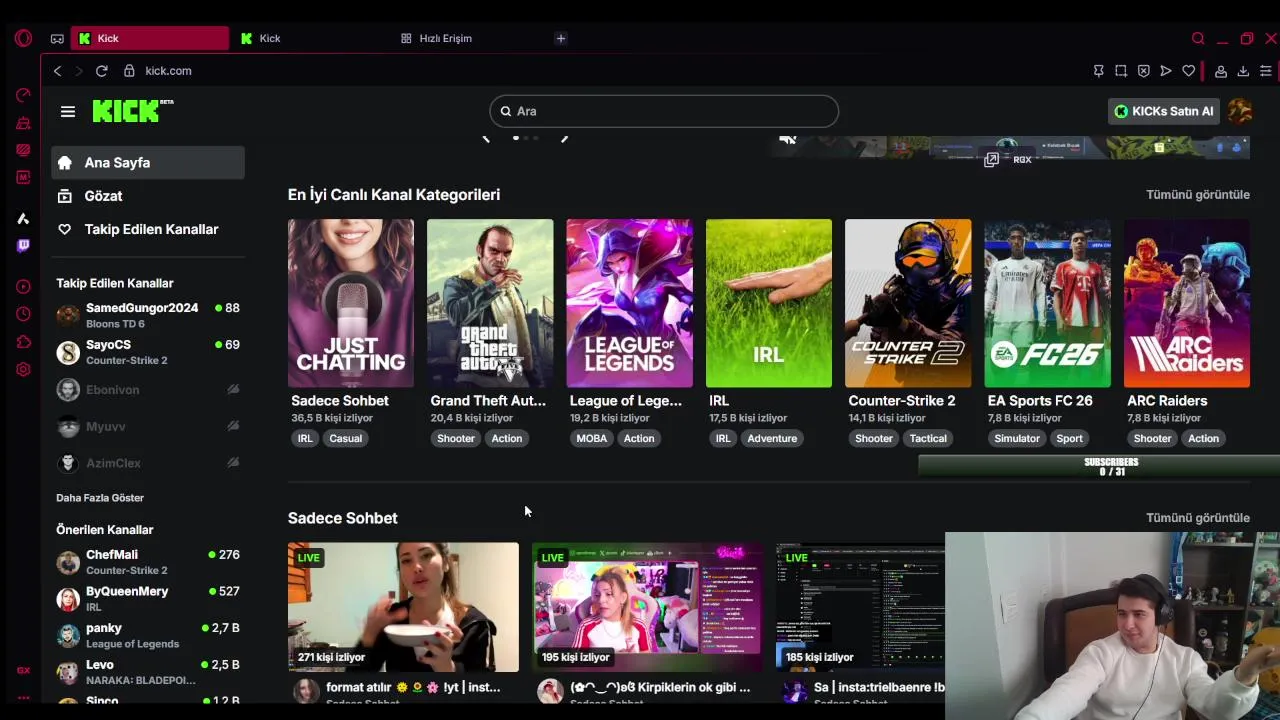Focus the Ara search field
This screenshot has width=1280, height=720.
(x=664, y=111)
